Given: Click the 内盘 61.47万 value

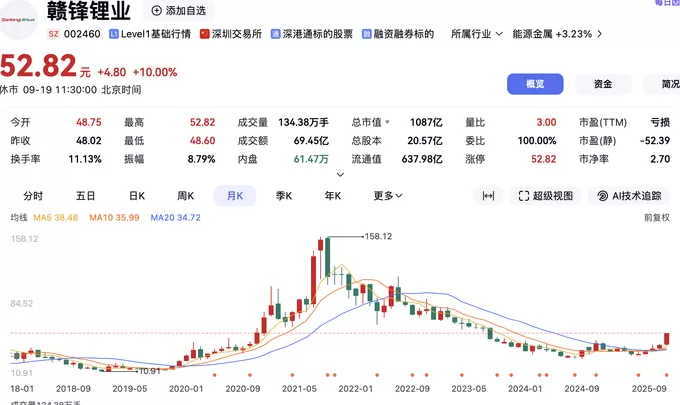Looking at the screenshot, I should pos(311,159).
